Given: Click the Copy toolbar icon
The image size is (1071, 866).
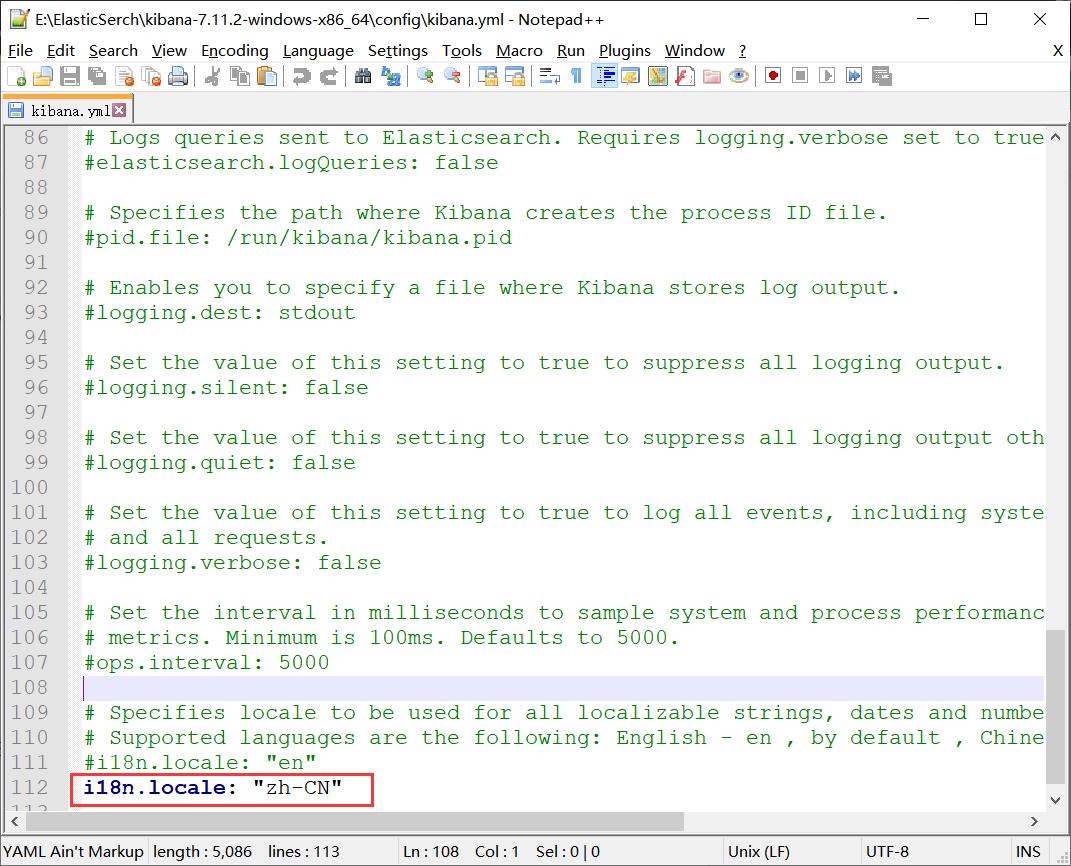Looking at the screenshot, I should [240, 76].
